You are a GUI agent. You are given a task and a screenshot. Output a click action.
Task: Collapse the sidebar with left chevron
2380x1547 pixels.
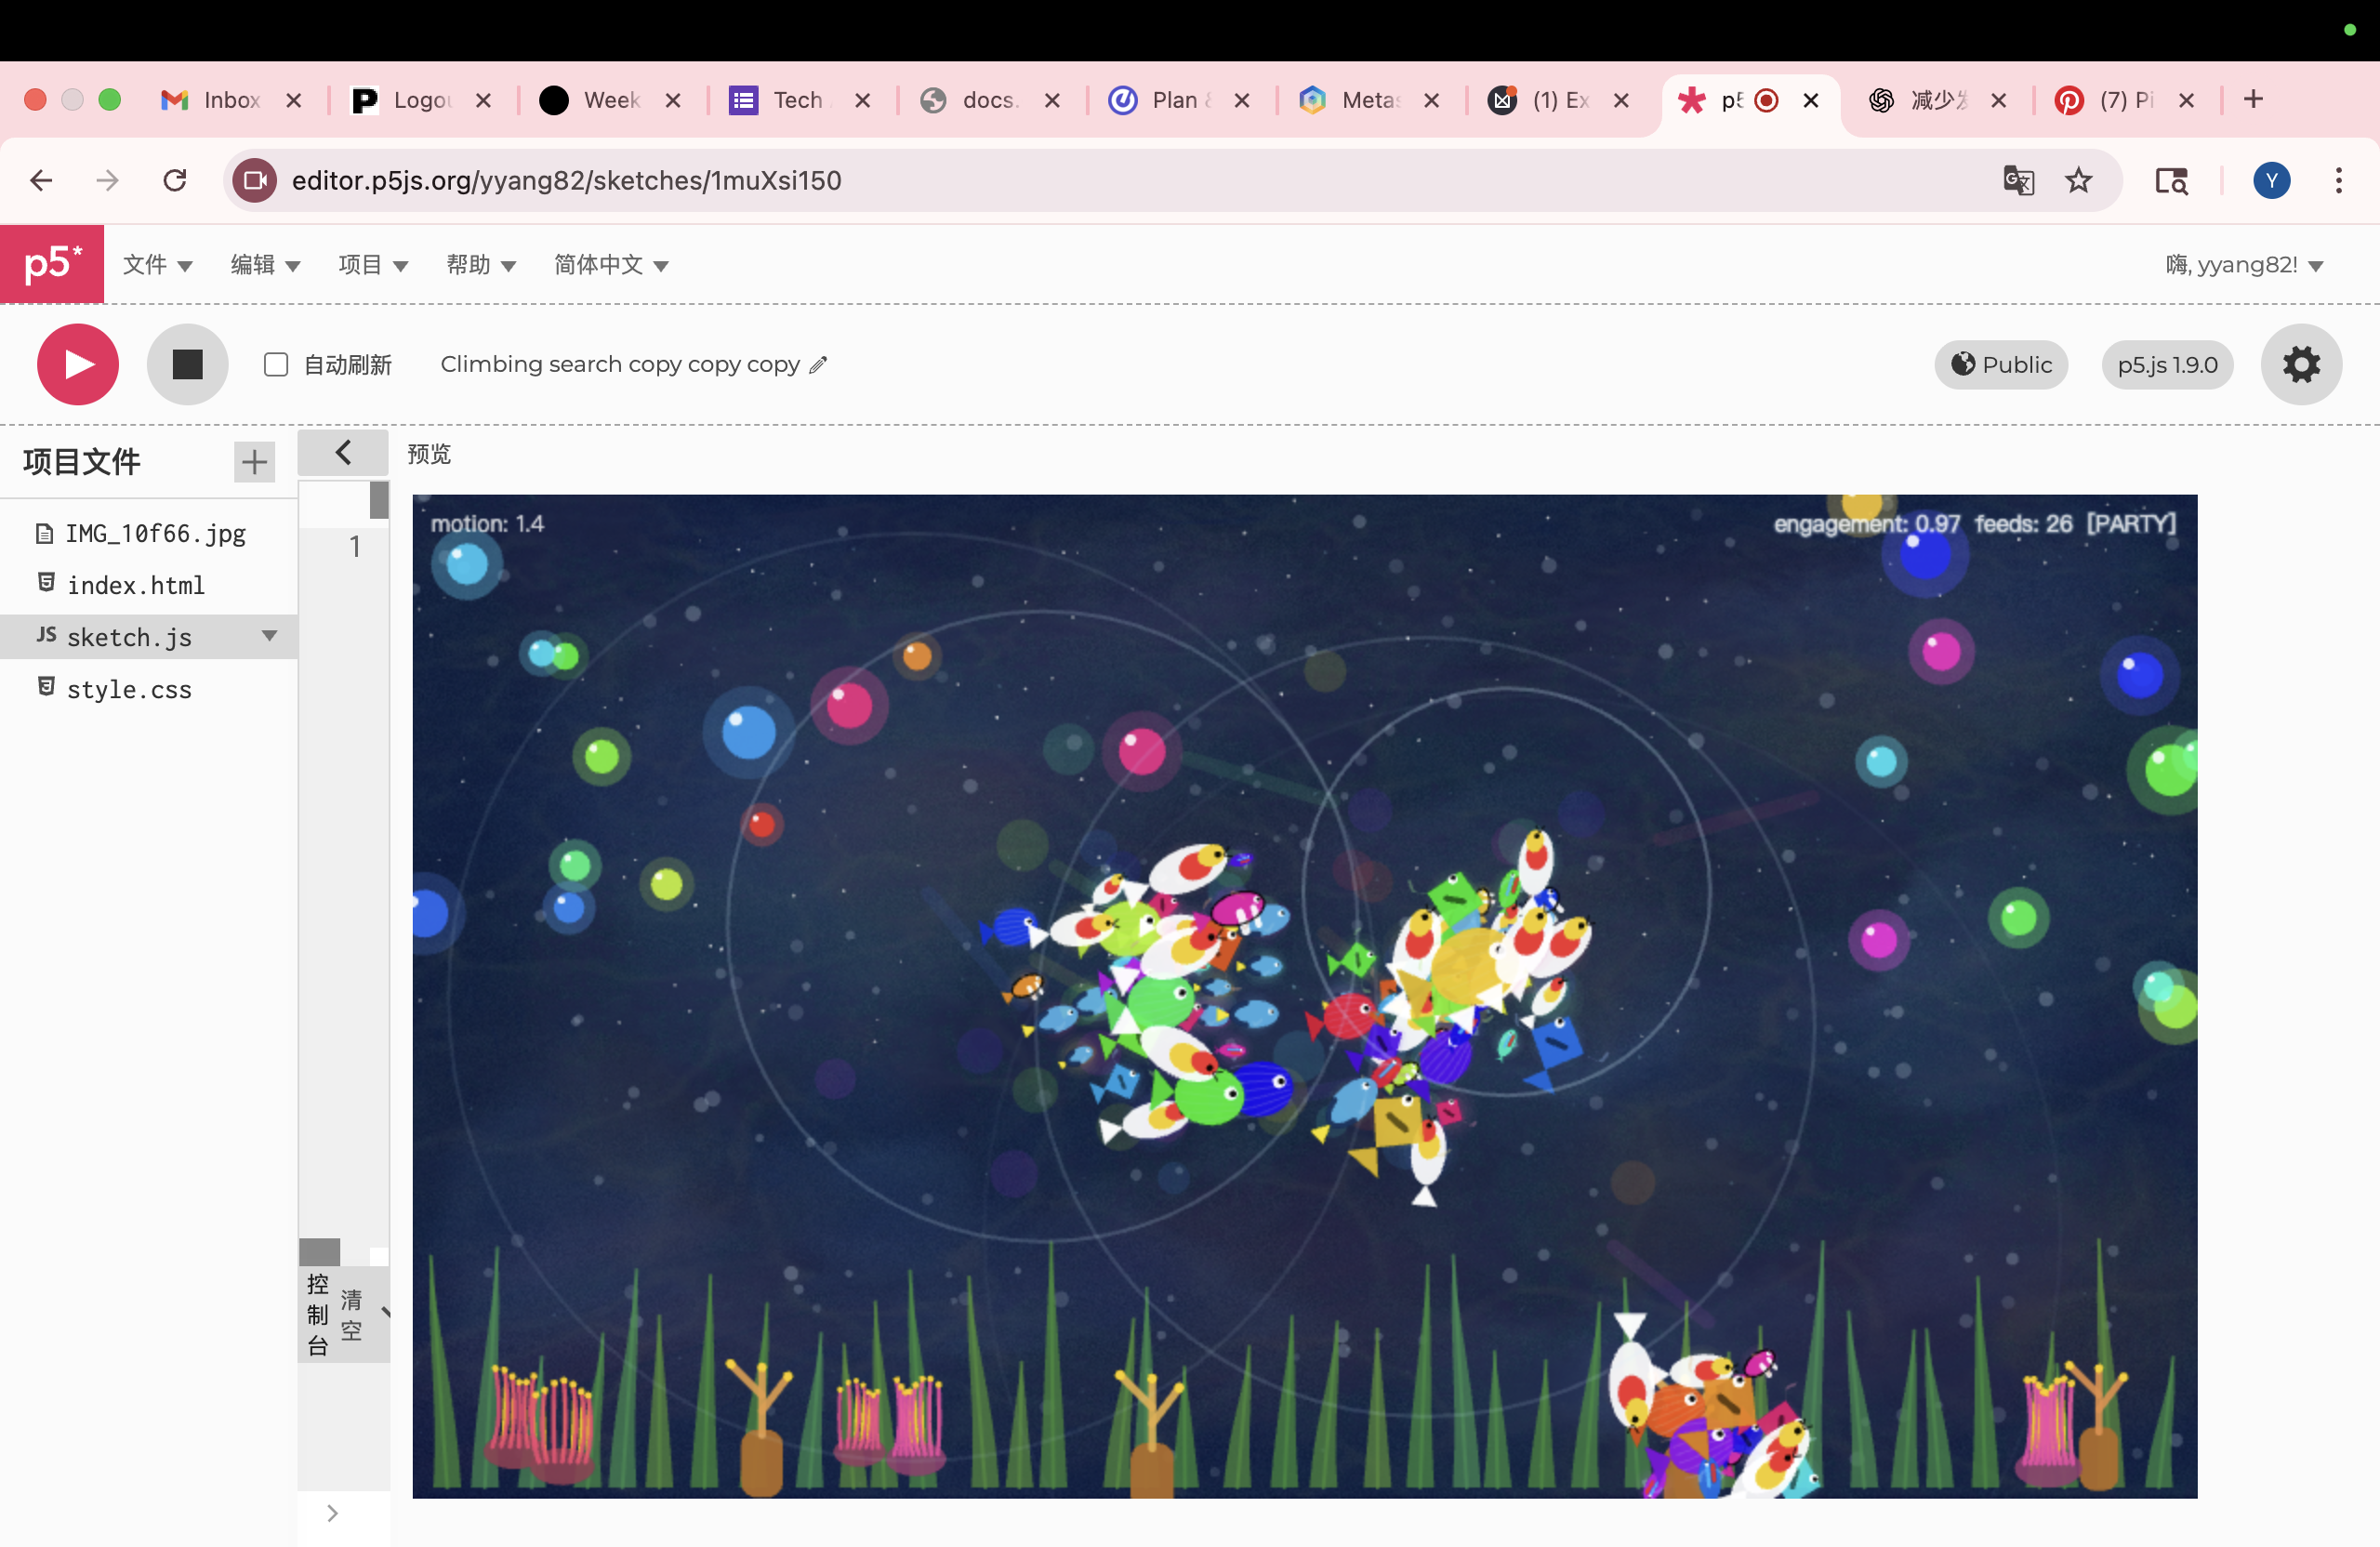343,453
